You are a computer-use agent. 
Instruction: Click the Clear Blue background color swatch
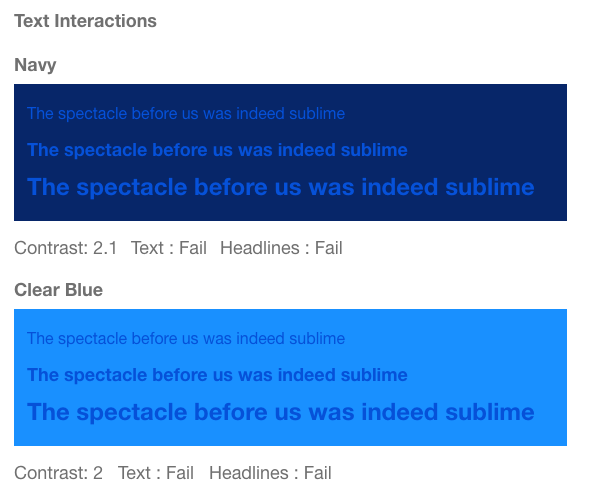(x=290, y=378)
